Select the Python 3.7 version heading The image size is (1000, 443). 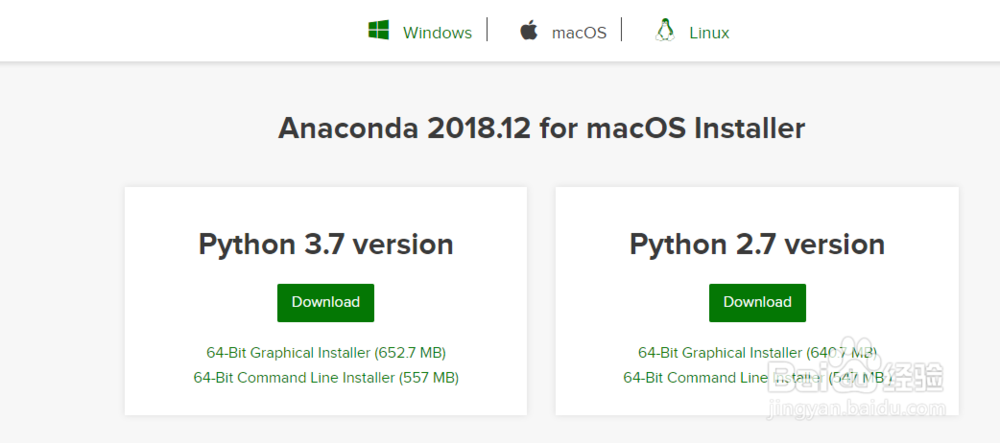[x=326, y=245]
